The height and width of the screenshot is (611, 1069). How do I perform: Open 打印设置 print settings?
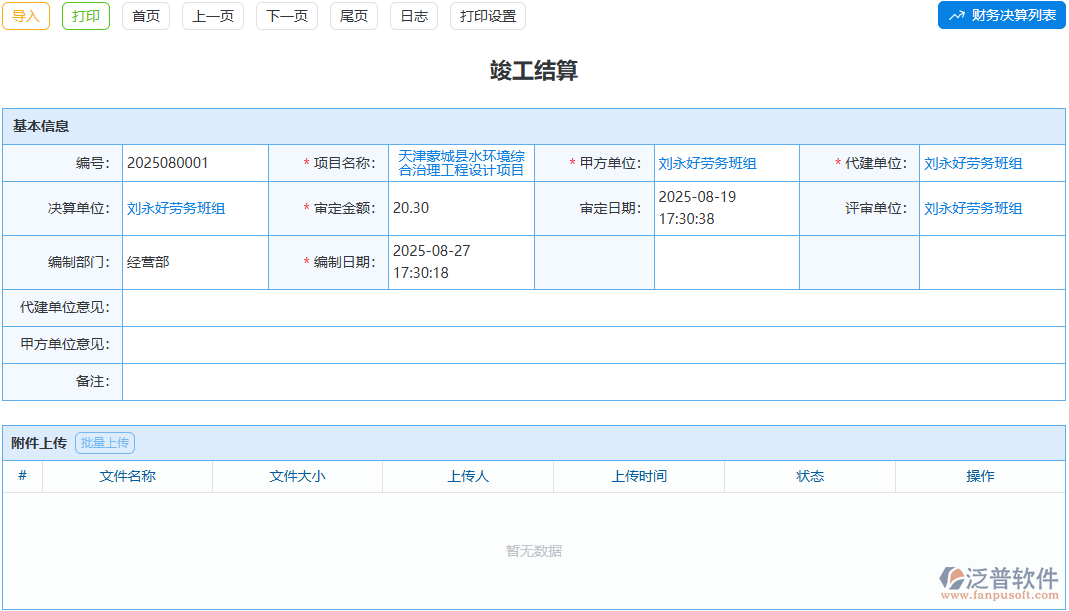[x=487, y=16]
